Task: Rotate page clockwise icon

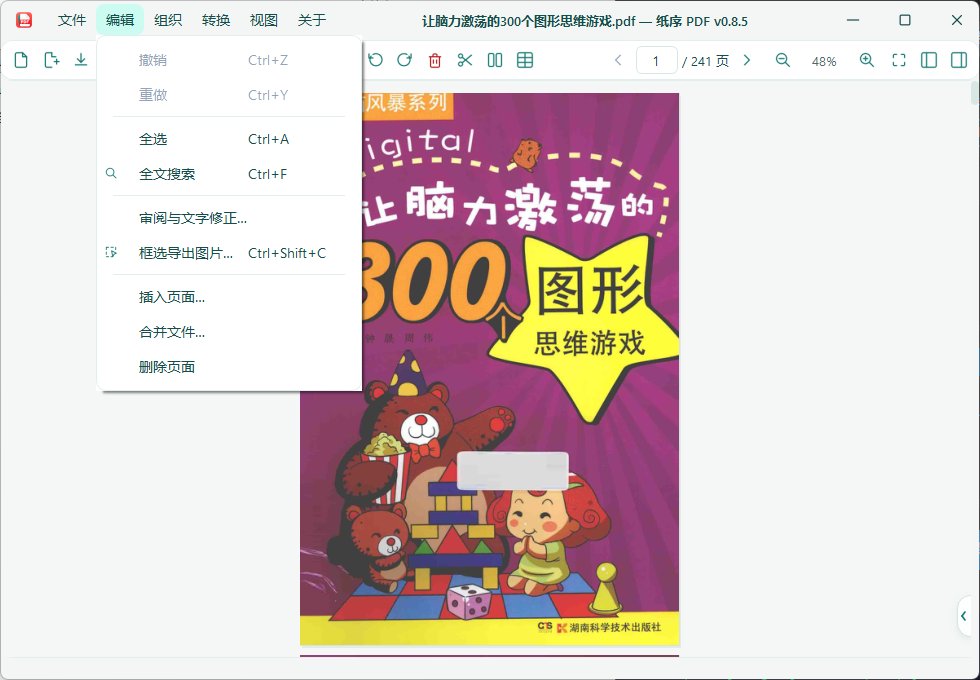Action: (x=405, y=60)
